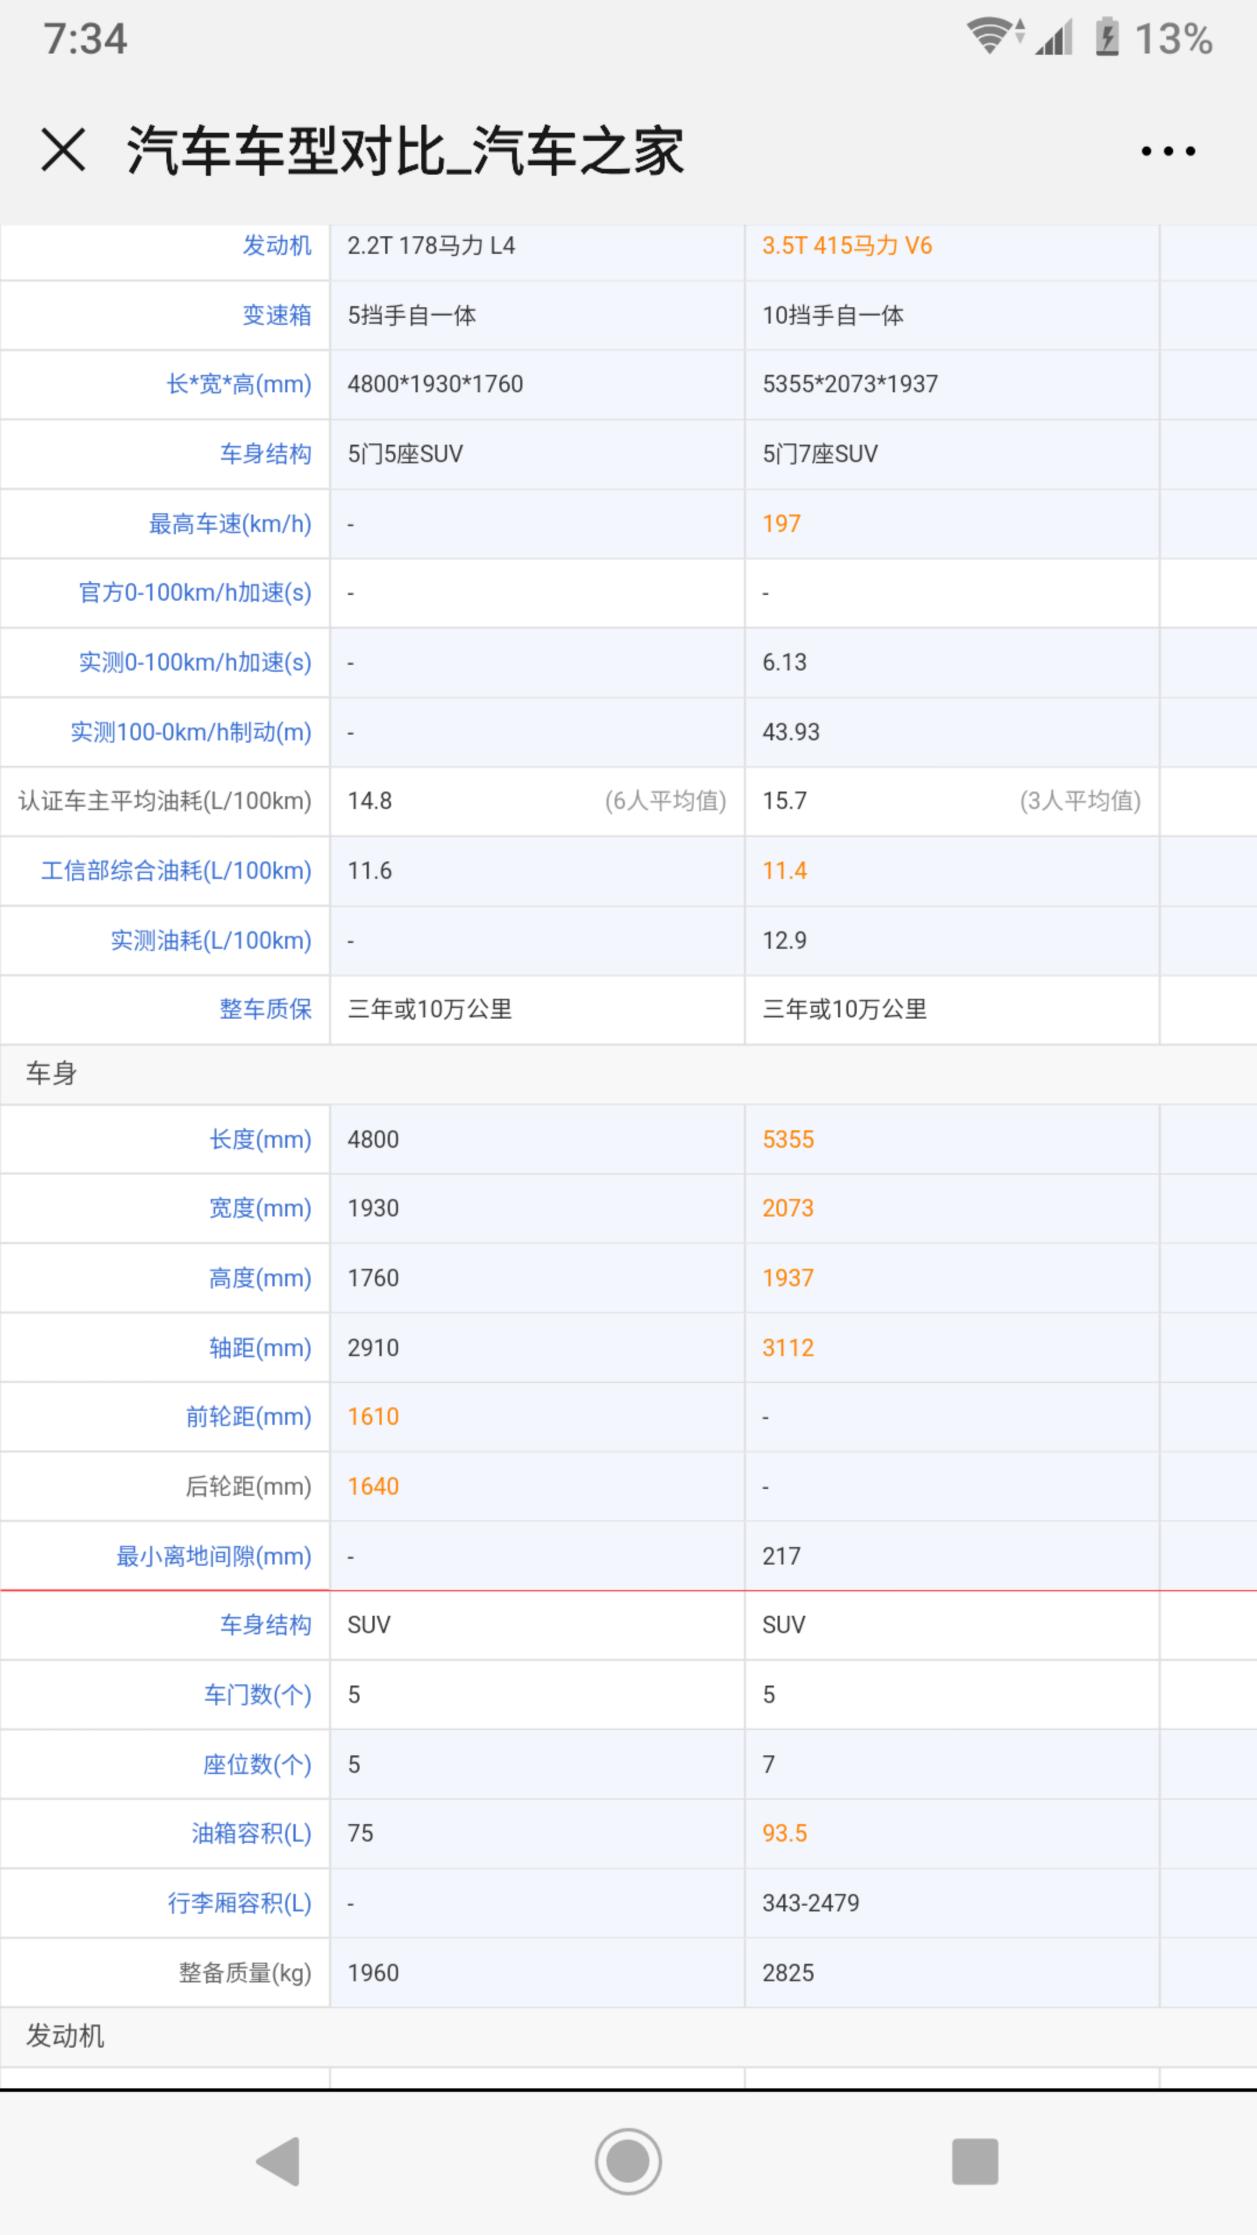Open the three-dot more options menu

click(1168, 152)
